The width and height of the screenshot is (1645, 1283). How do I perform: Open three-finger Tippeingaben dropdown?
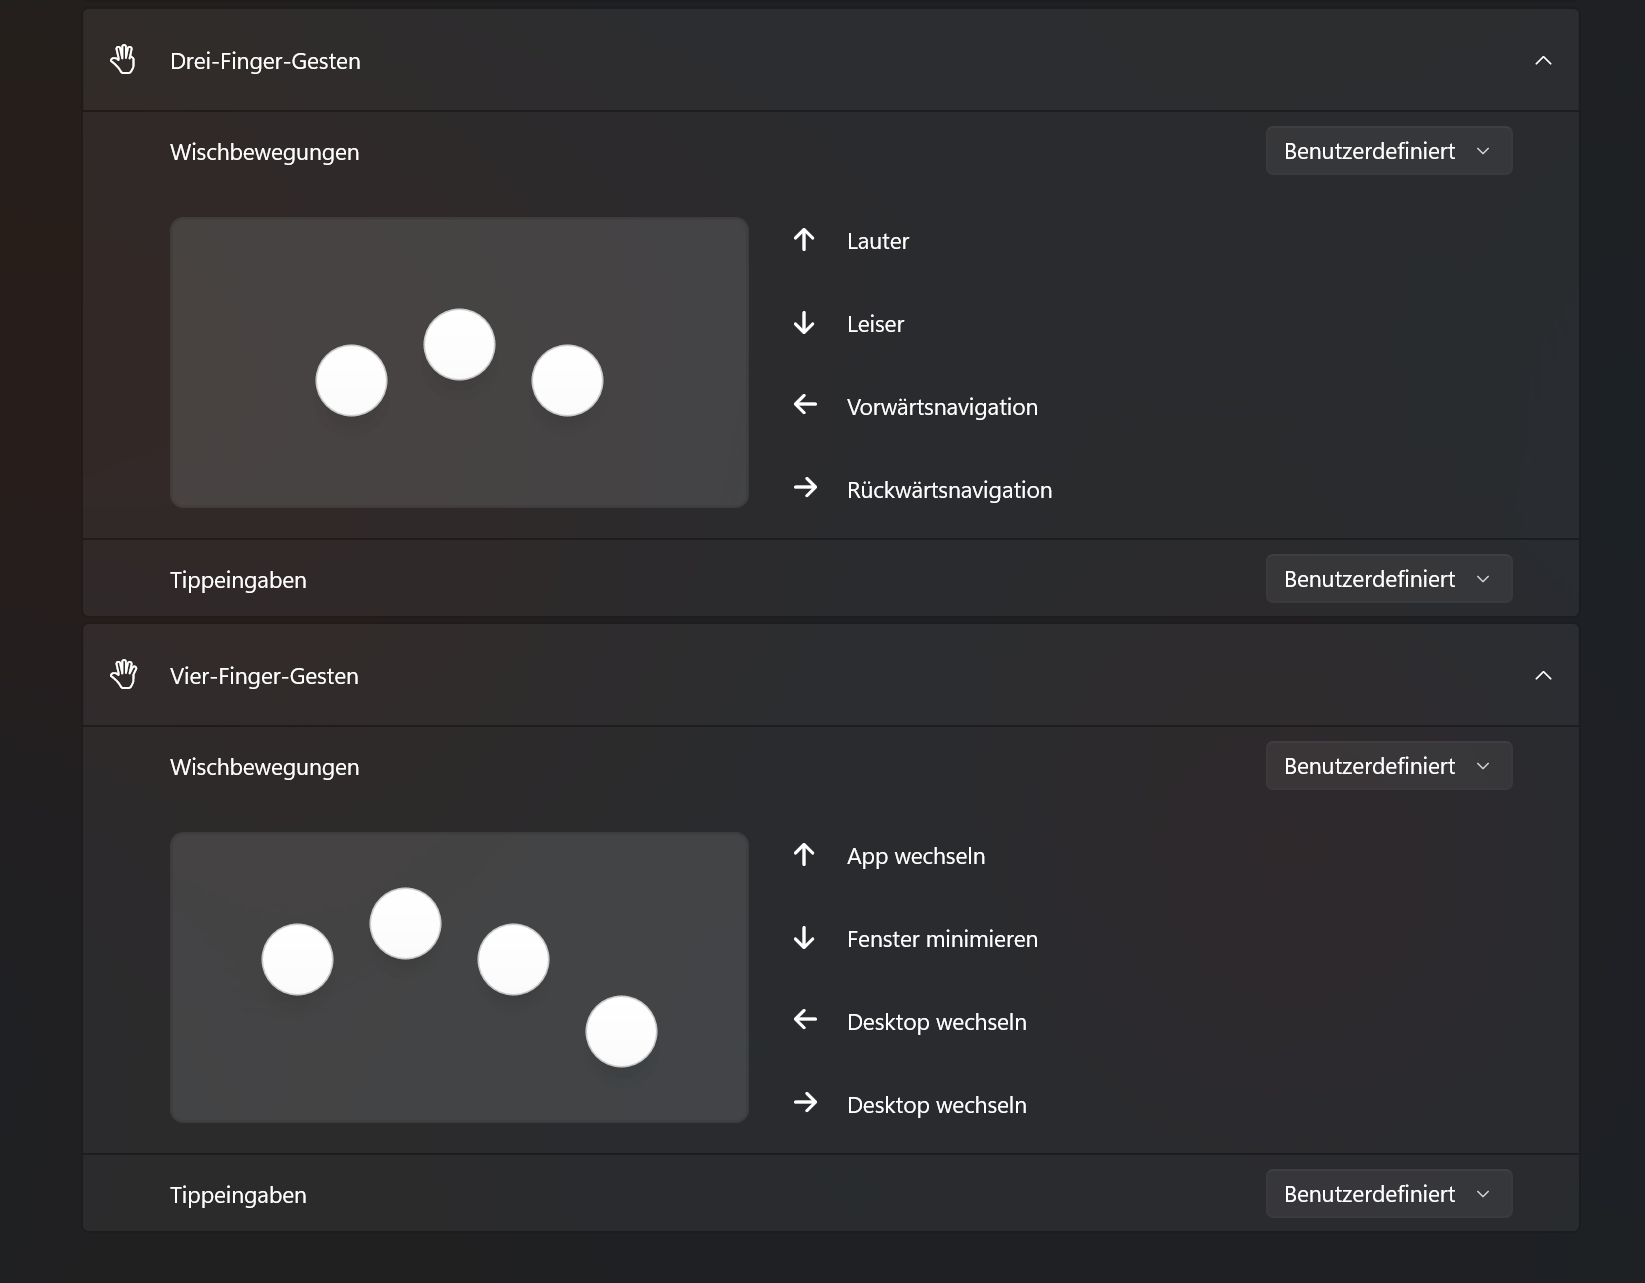(1388, 579)
